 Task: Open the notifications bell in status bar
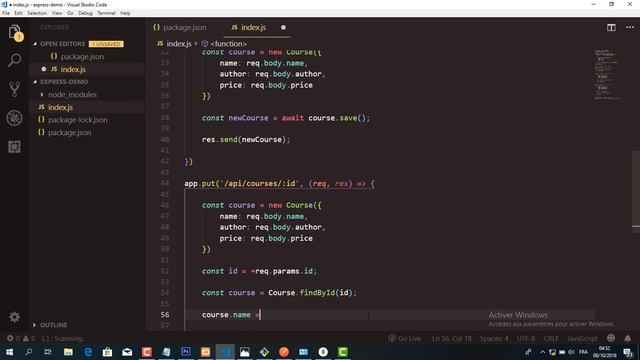click(x=628, y=338)
